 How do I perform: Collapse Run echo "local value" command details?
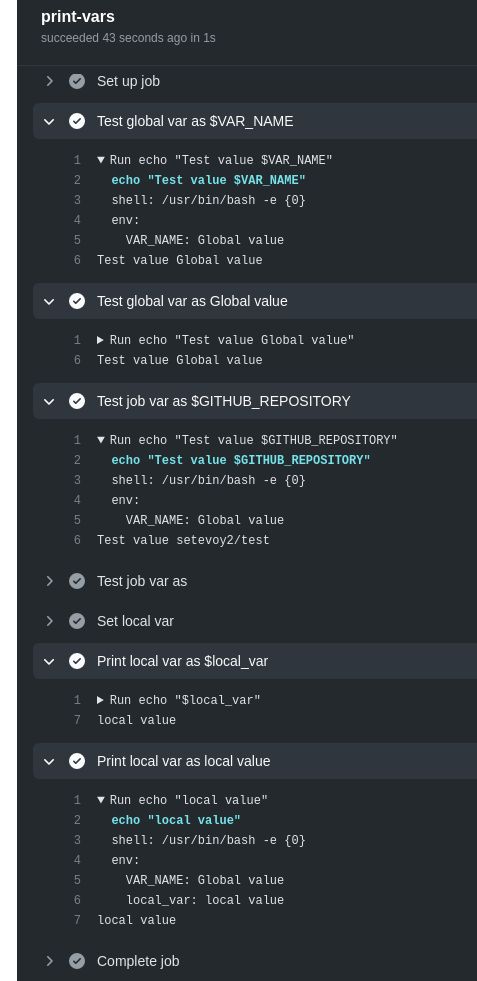[101, 800]
